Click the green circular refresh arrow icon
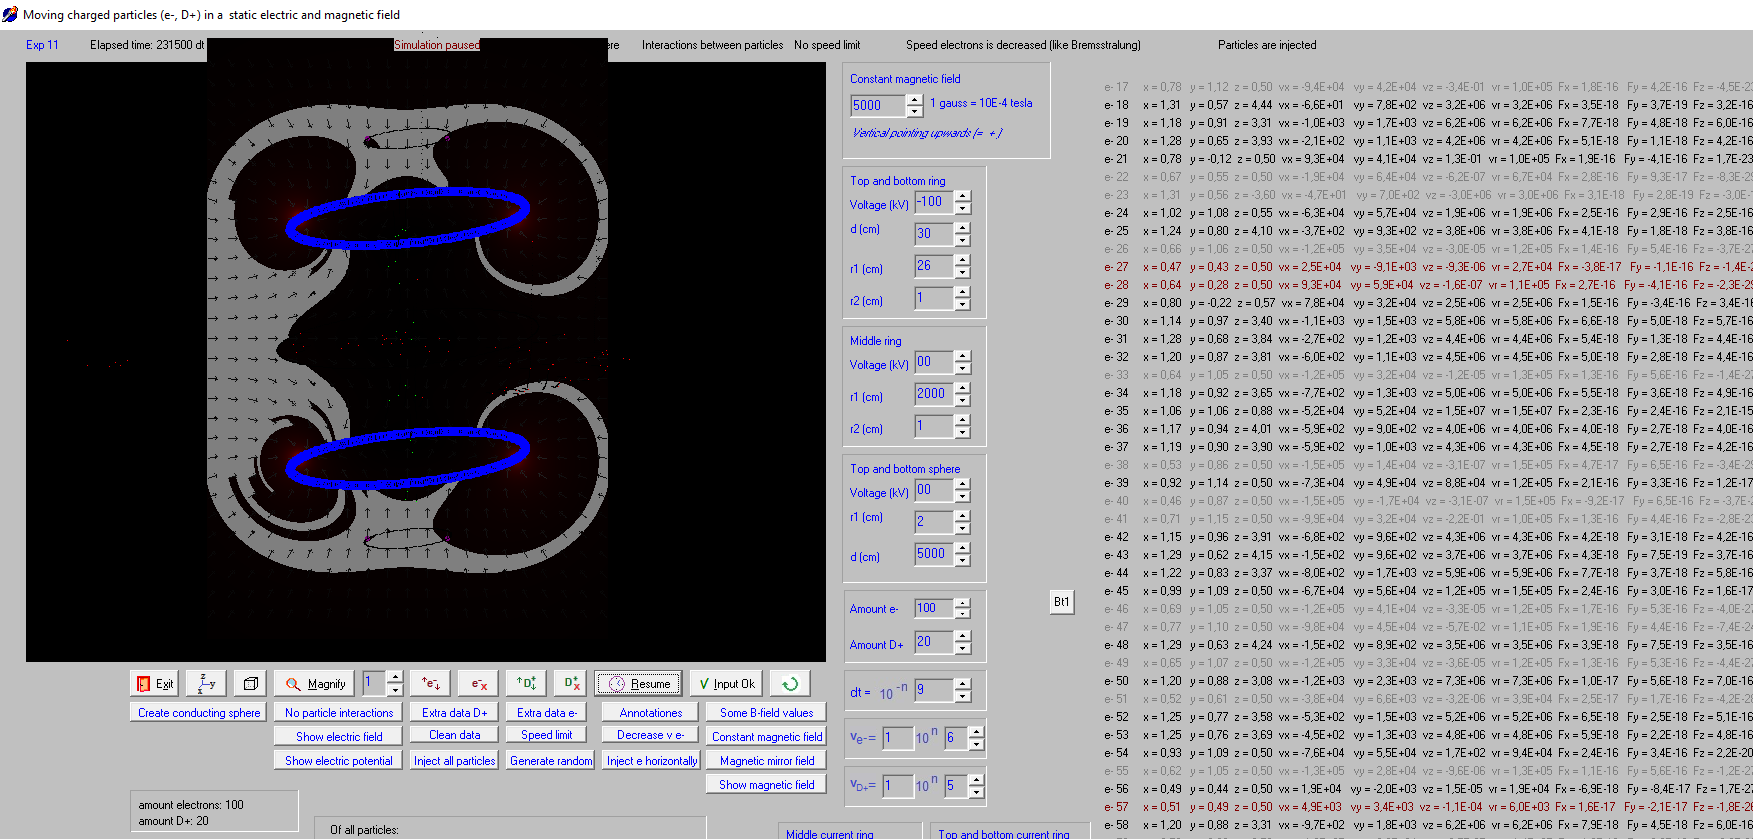The width and height of the screenshot is (1753, 839). tap(790, 684)
